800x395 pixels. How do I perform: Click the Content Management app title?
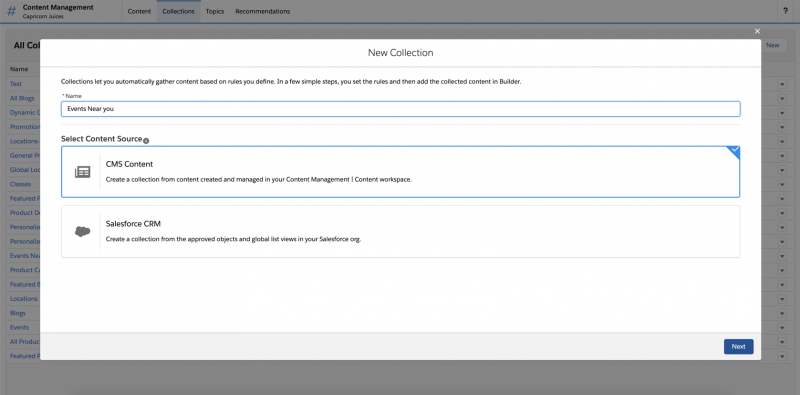[58, 8]
